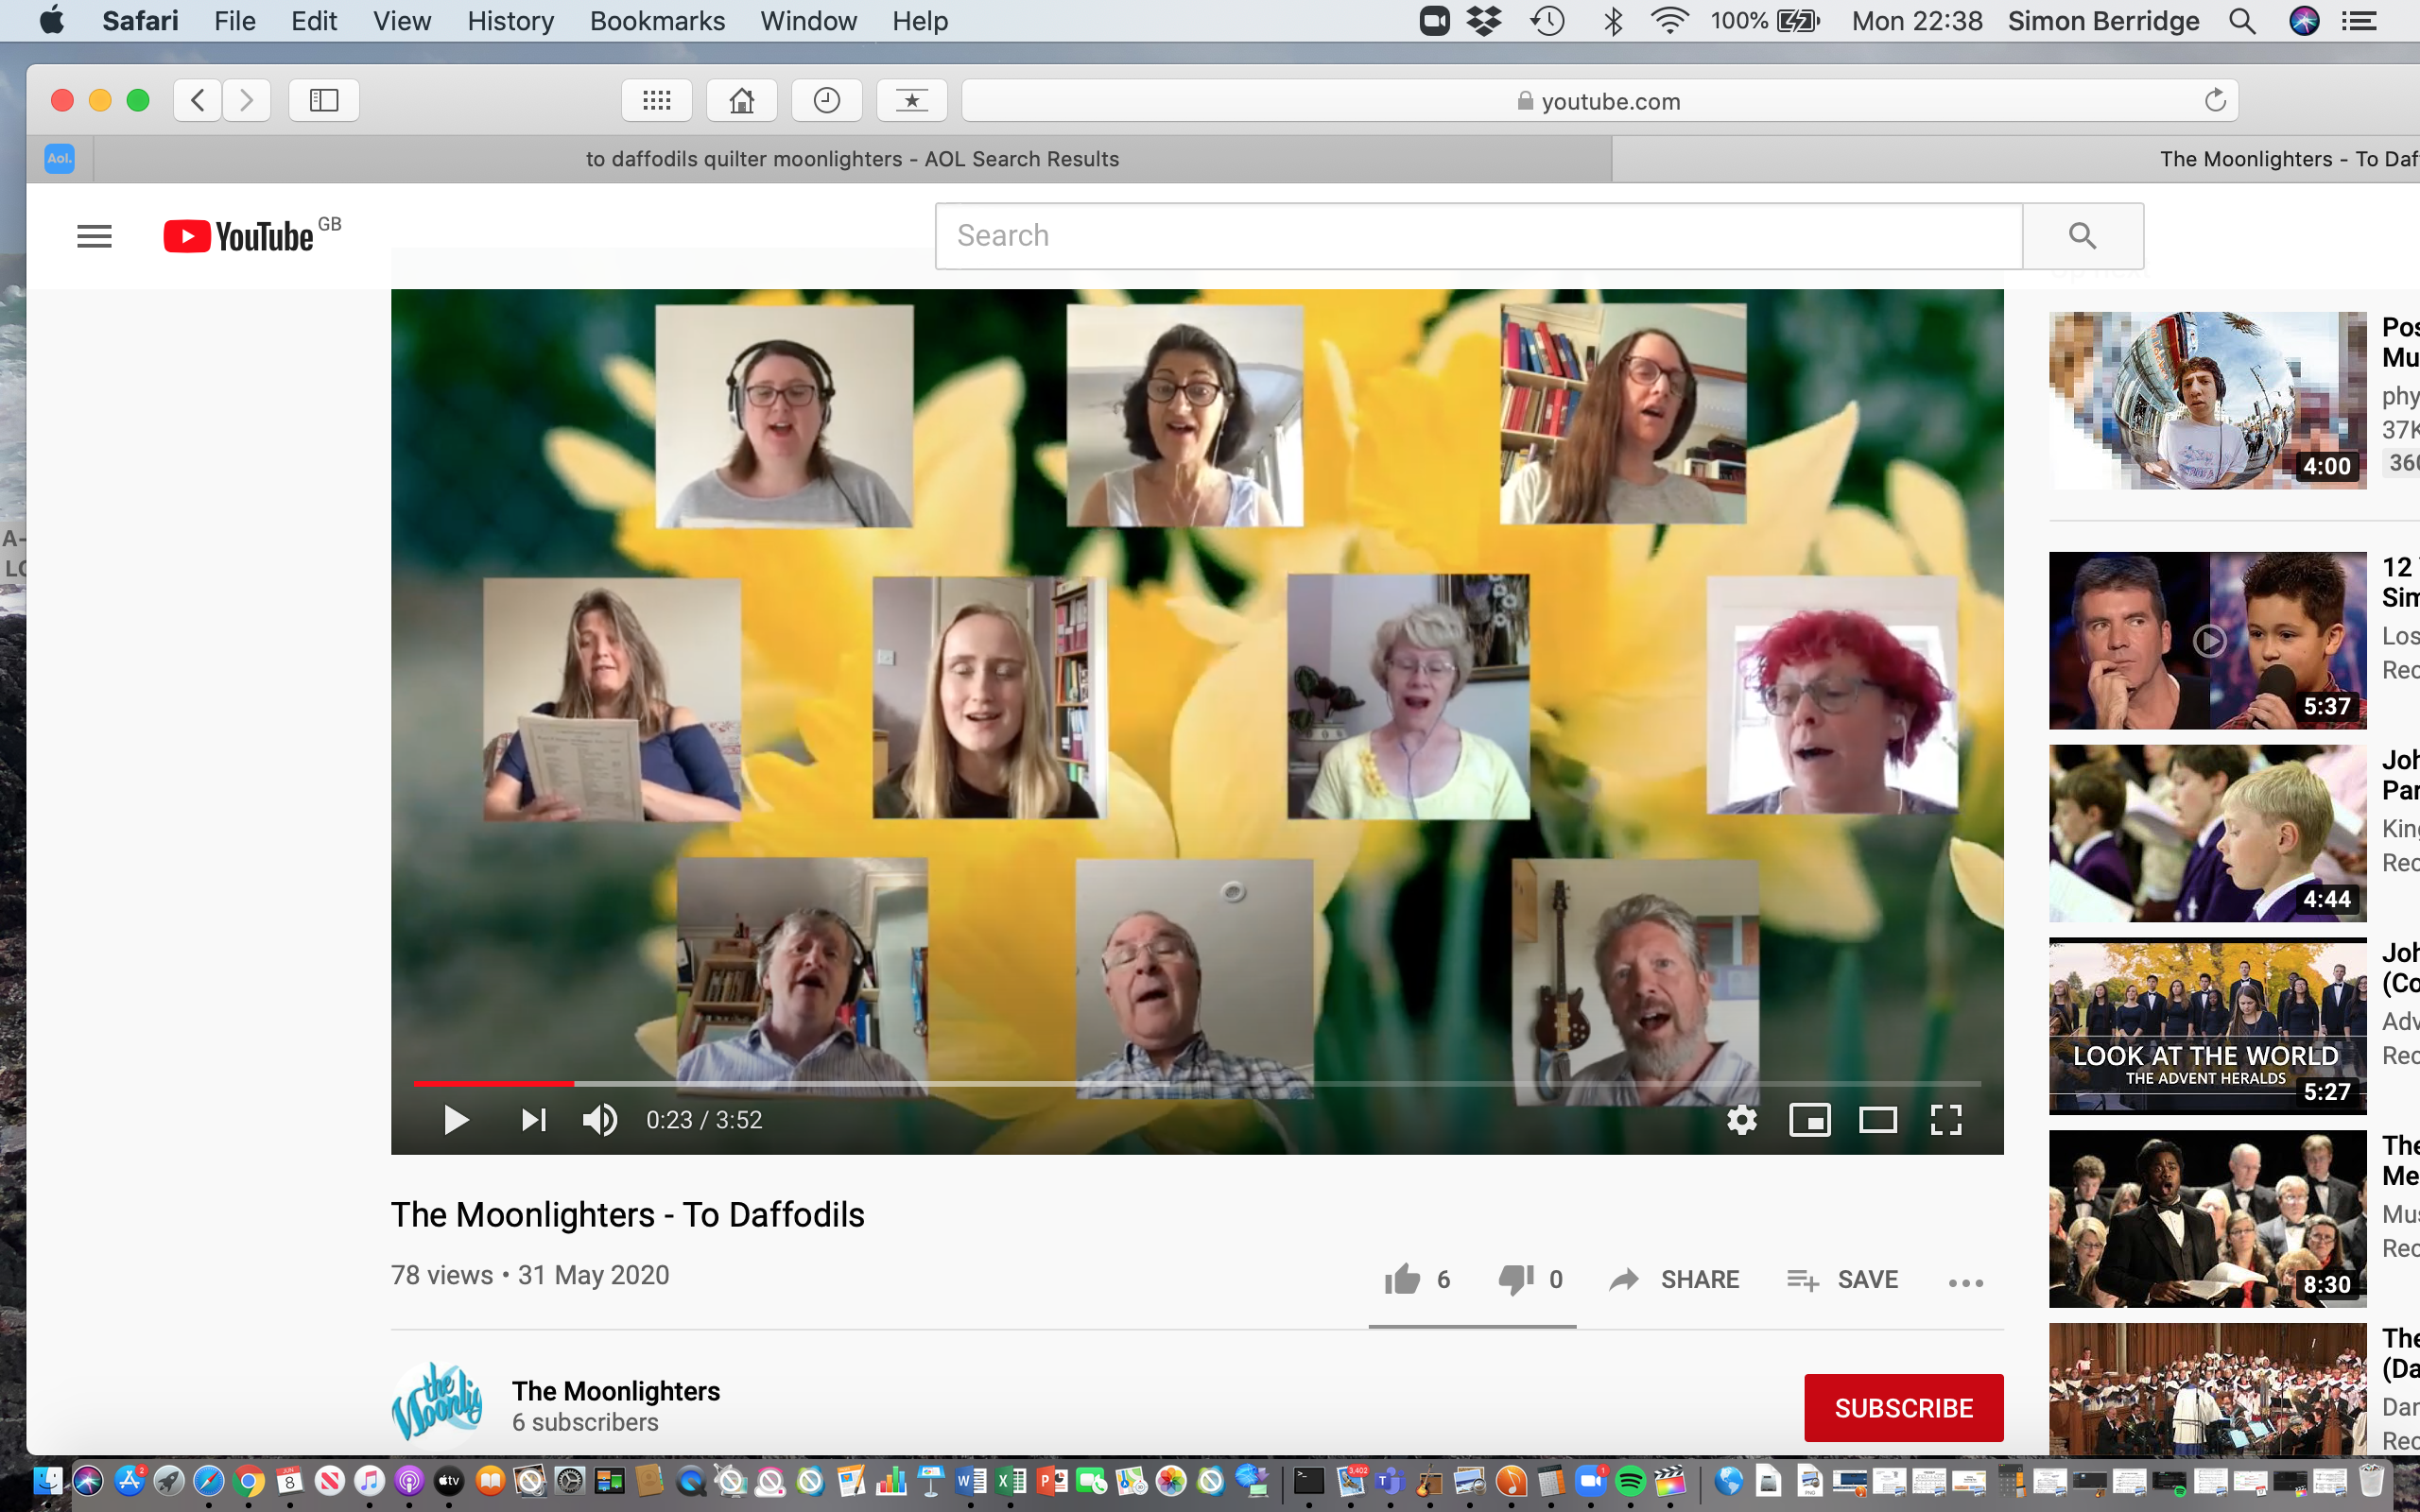Open the Bookmarks menu
This screenshot has width=2420, height=1512.
657,21
